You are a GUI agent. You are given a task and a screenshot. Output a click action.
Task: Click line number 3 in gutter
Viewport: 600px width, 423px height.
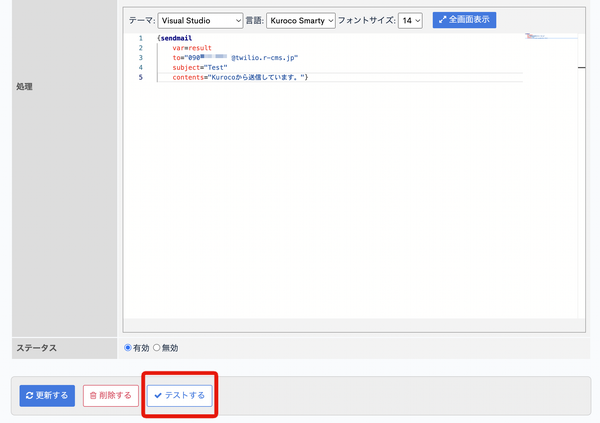tap(140, 58)
